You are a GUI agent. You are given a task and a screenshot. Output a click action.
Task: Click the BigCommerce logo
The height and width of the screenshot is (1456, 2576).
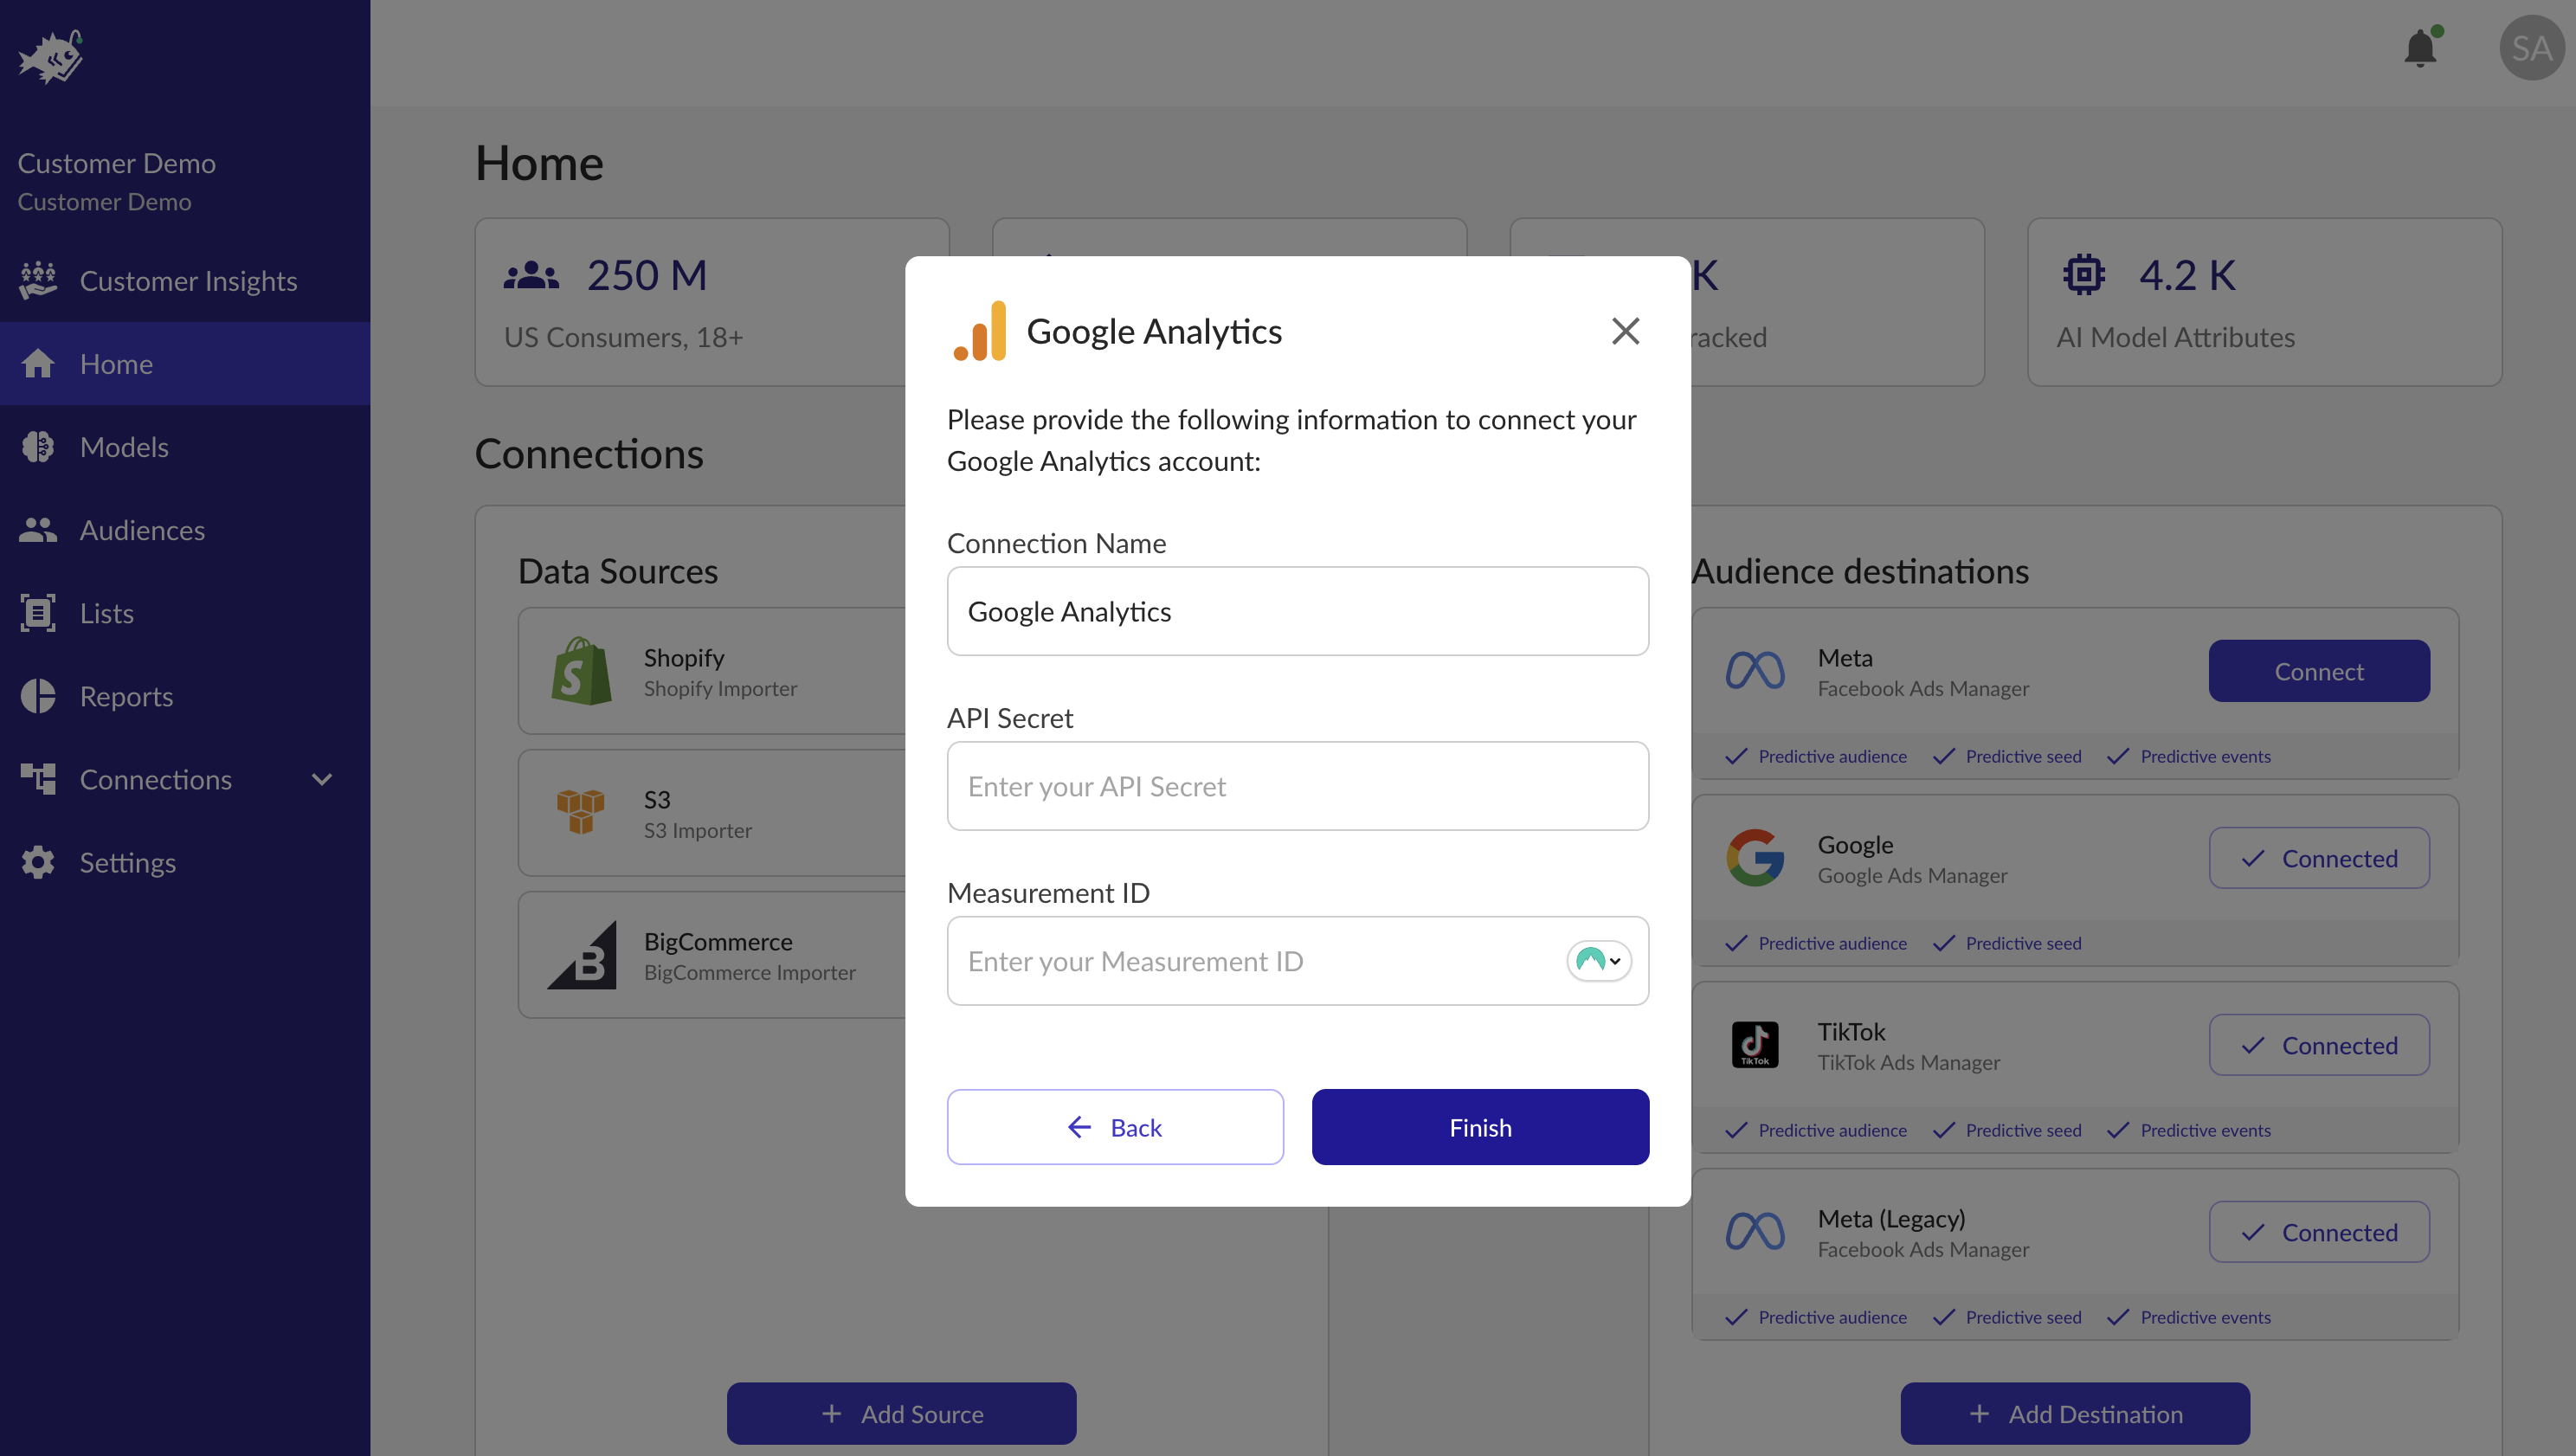click(x=582, y=955)
